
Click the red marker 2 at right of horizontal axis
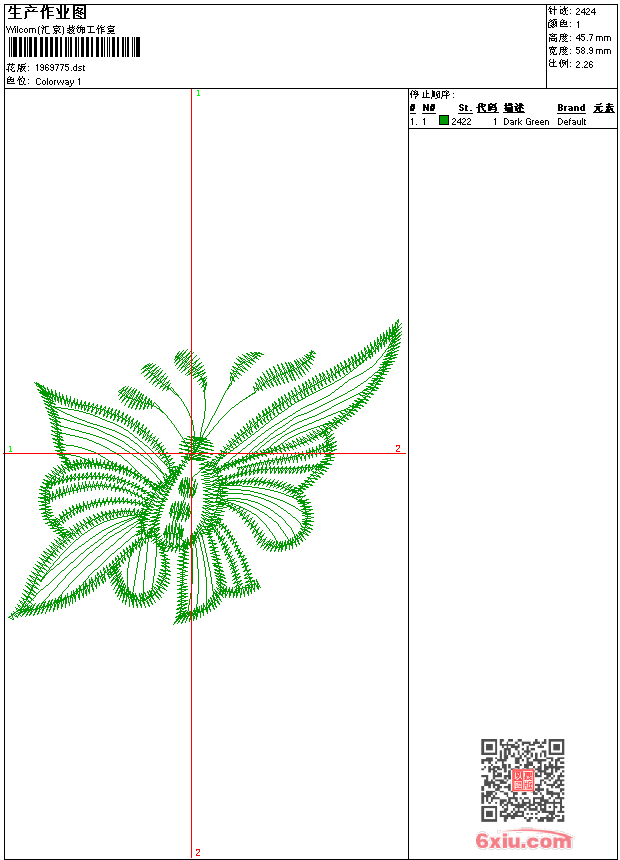coord(397,449)
